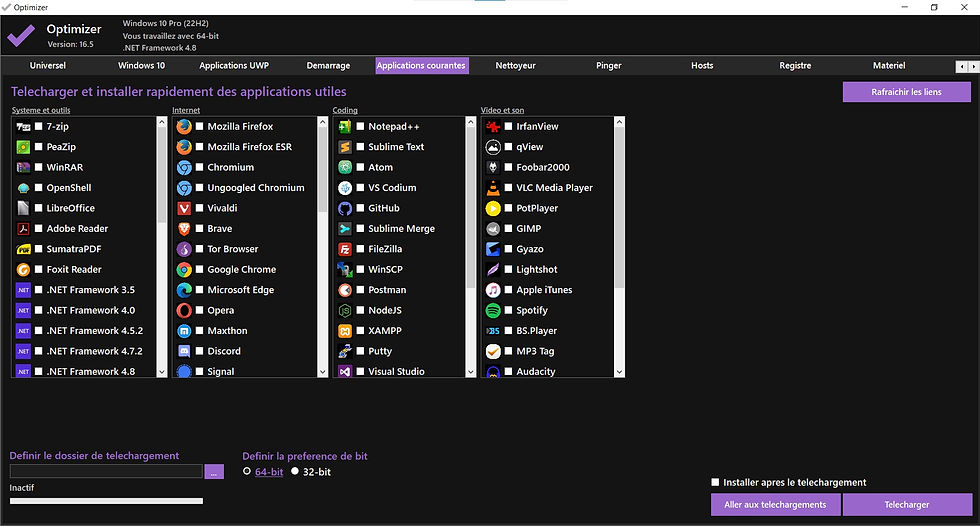
Task: Open the Windows 10 tab
Action: 141,66
